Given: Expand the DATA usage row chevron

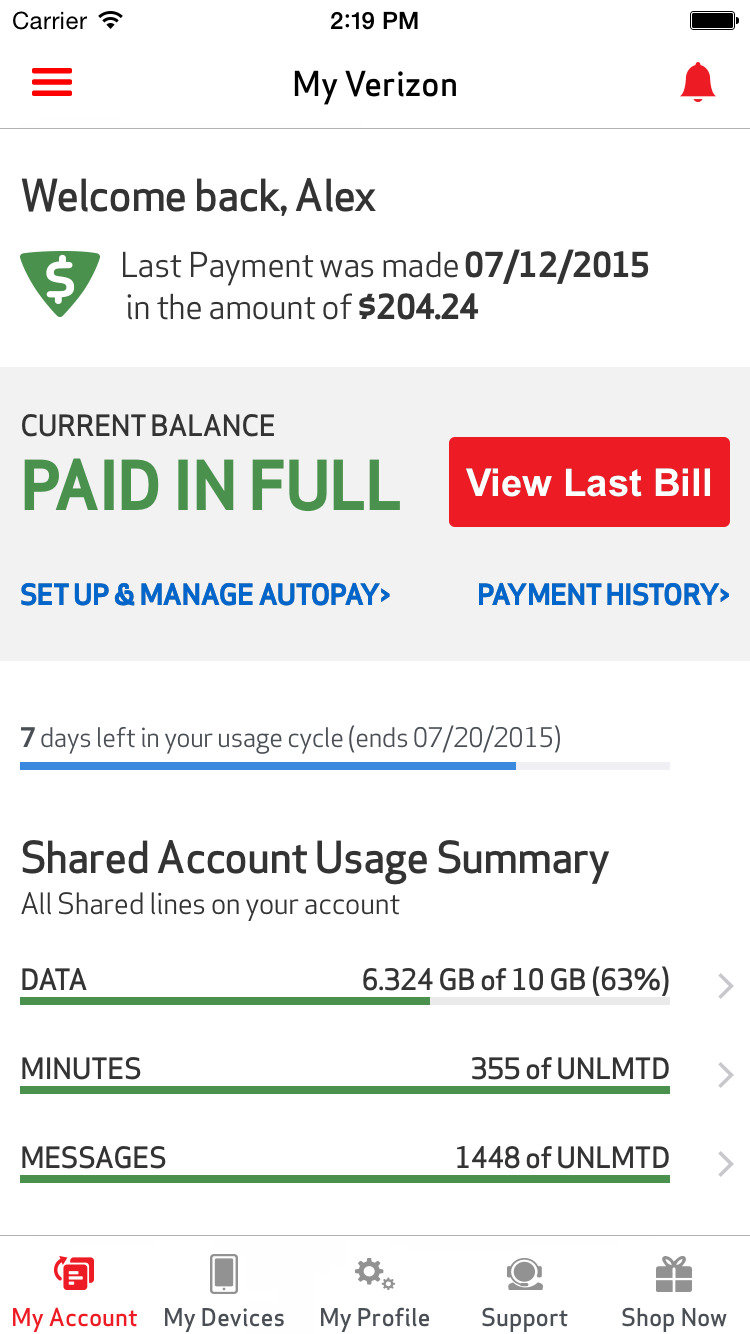Looking at the screenshot, I should click(x=726, y=987).
